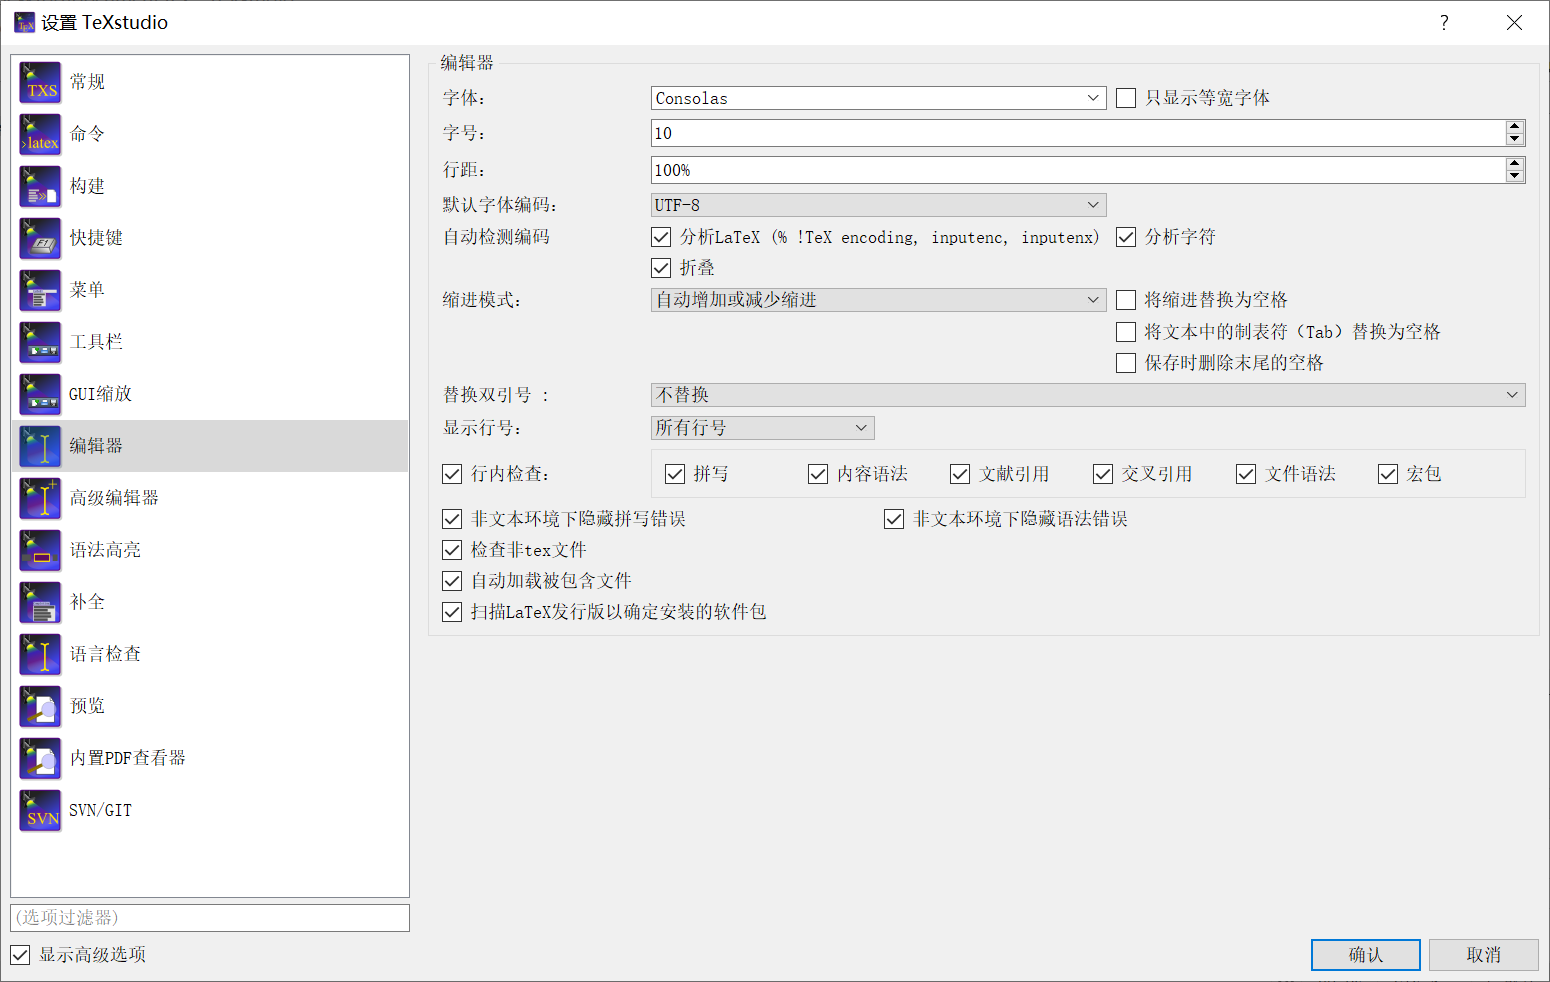Select the 命令 text label in sidebar

coord(87,134)
